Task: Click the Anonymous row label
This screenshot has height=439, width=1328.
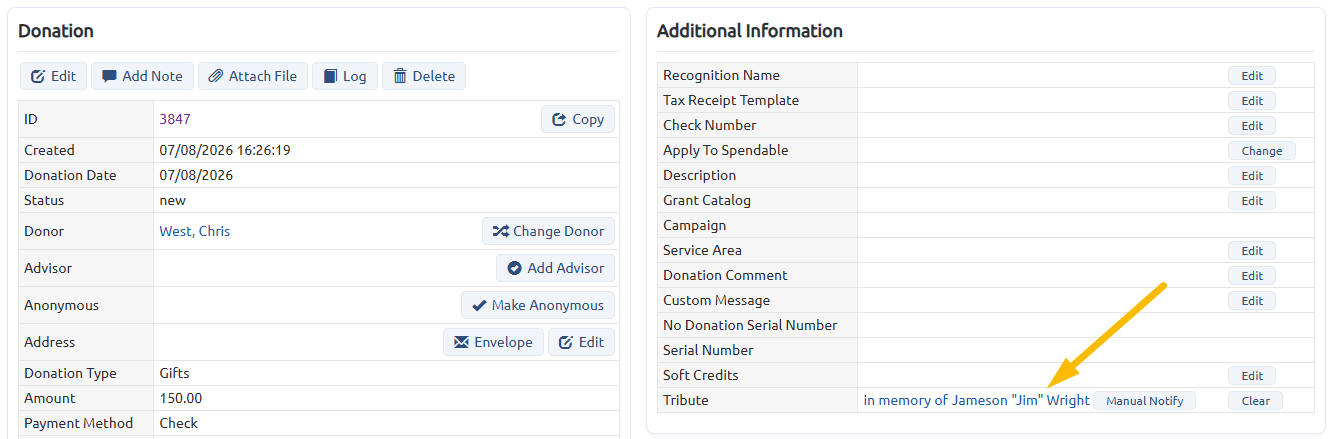Action: [x=61, y=305]
